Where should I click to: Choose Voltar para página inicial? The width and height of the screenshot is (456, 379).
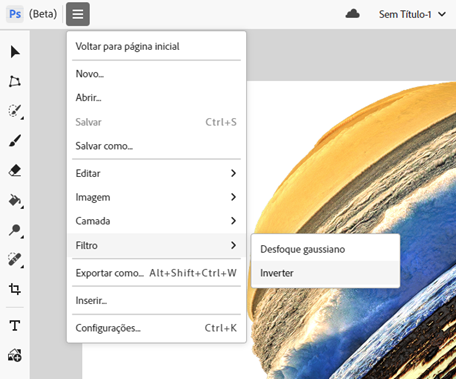[x=156, y=46]
